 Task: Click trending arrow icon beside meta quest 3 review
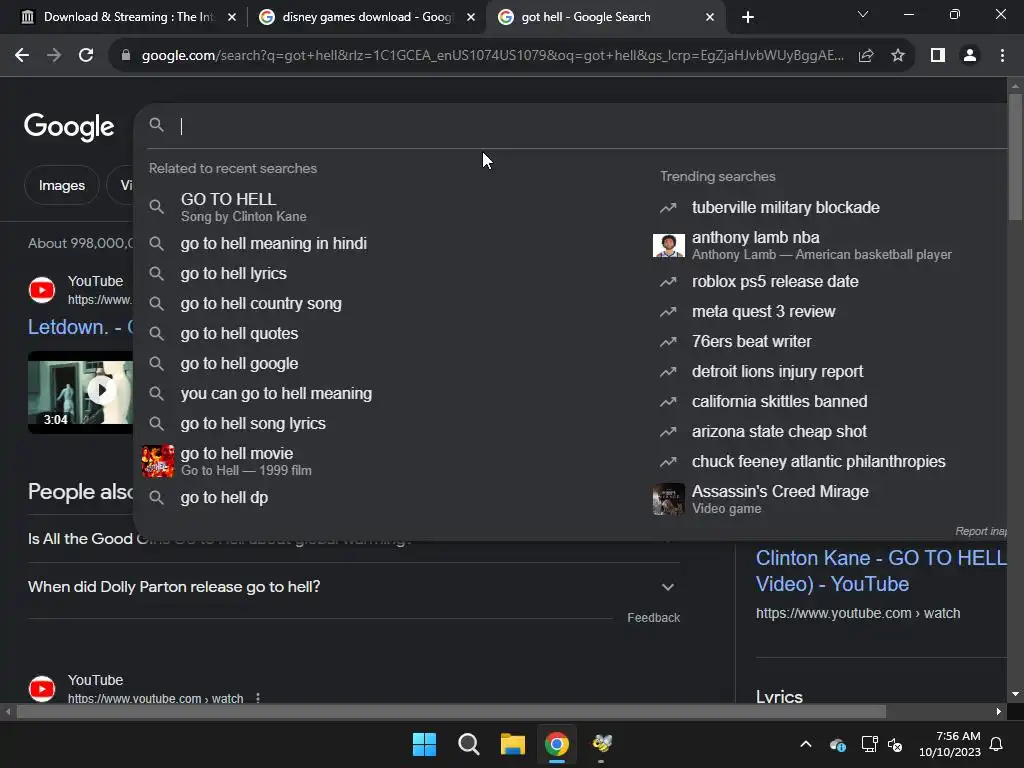(668, 312)
